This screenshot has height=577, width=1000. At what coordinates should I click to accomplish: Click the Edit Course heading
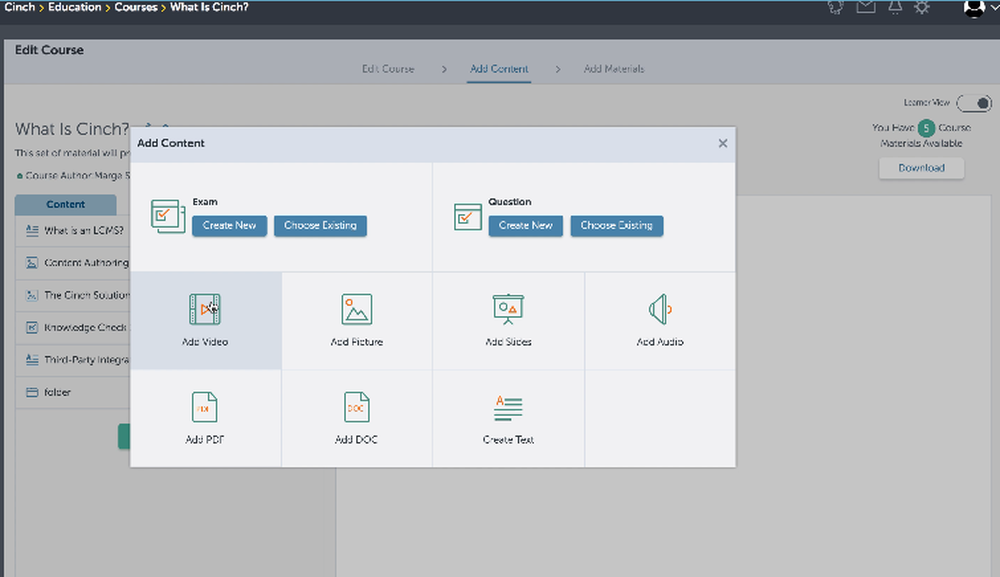point(49,50)
